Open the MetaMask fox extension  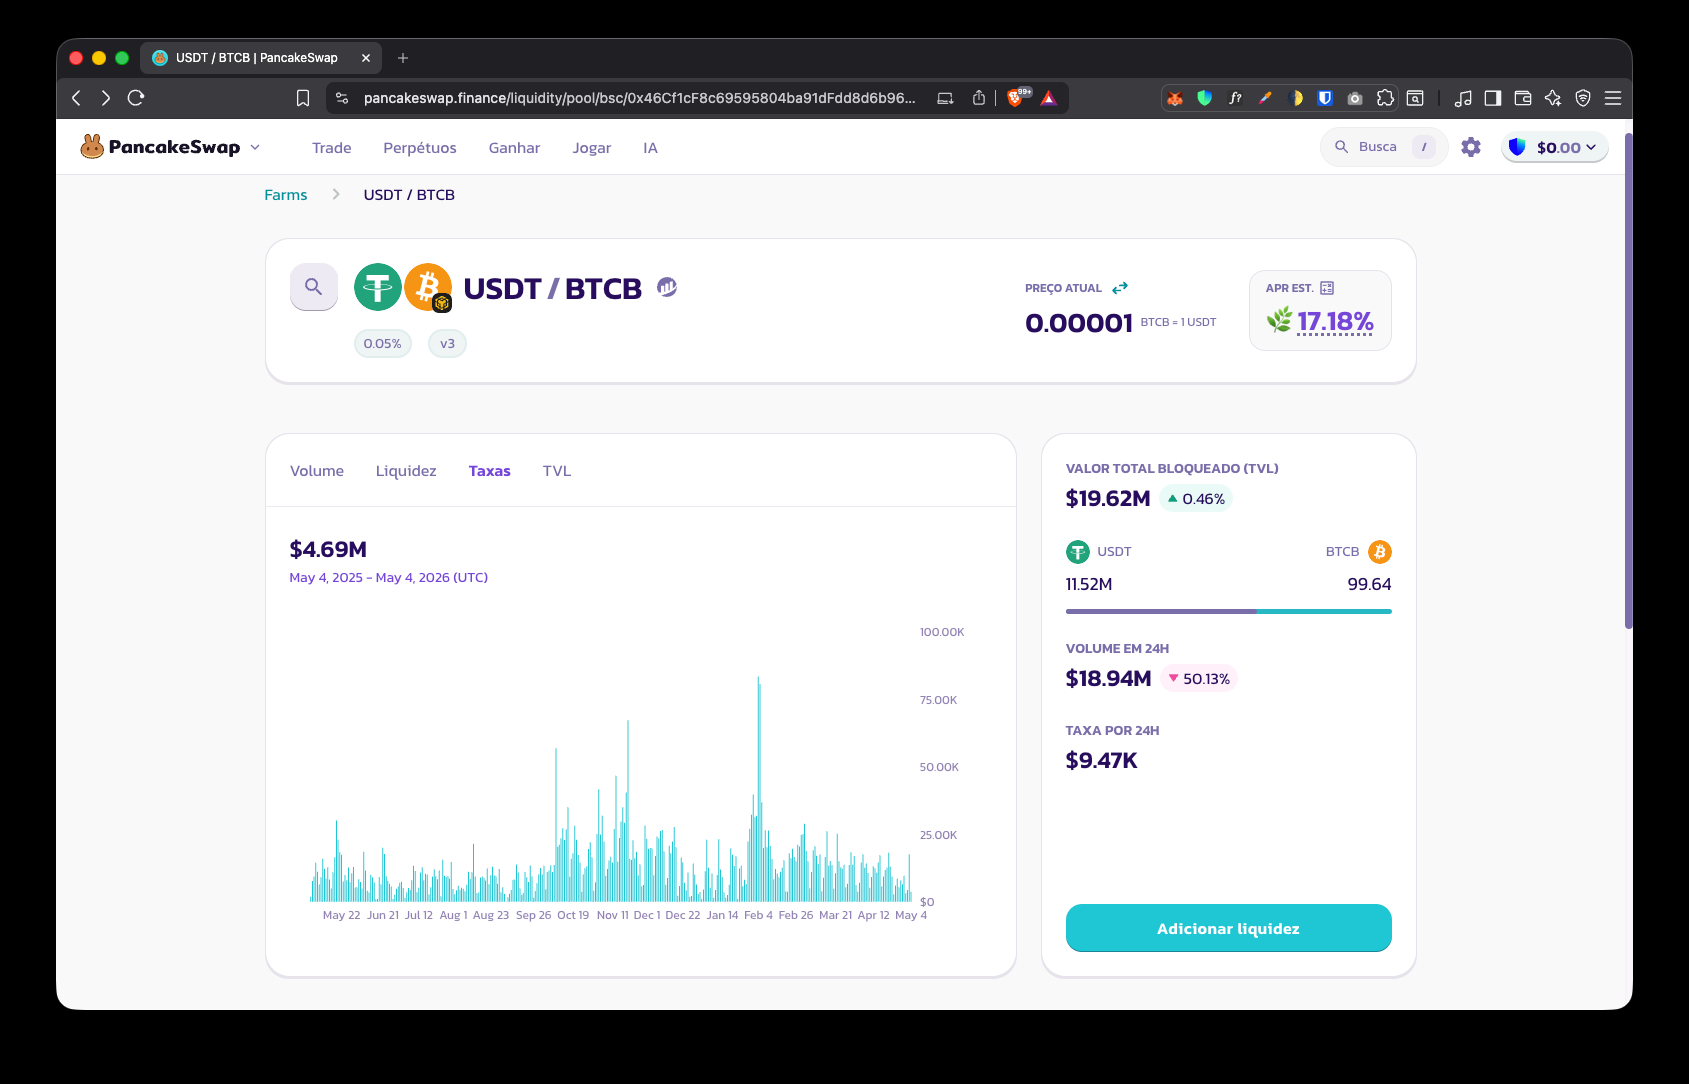point(1175,98)
